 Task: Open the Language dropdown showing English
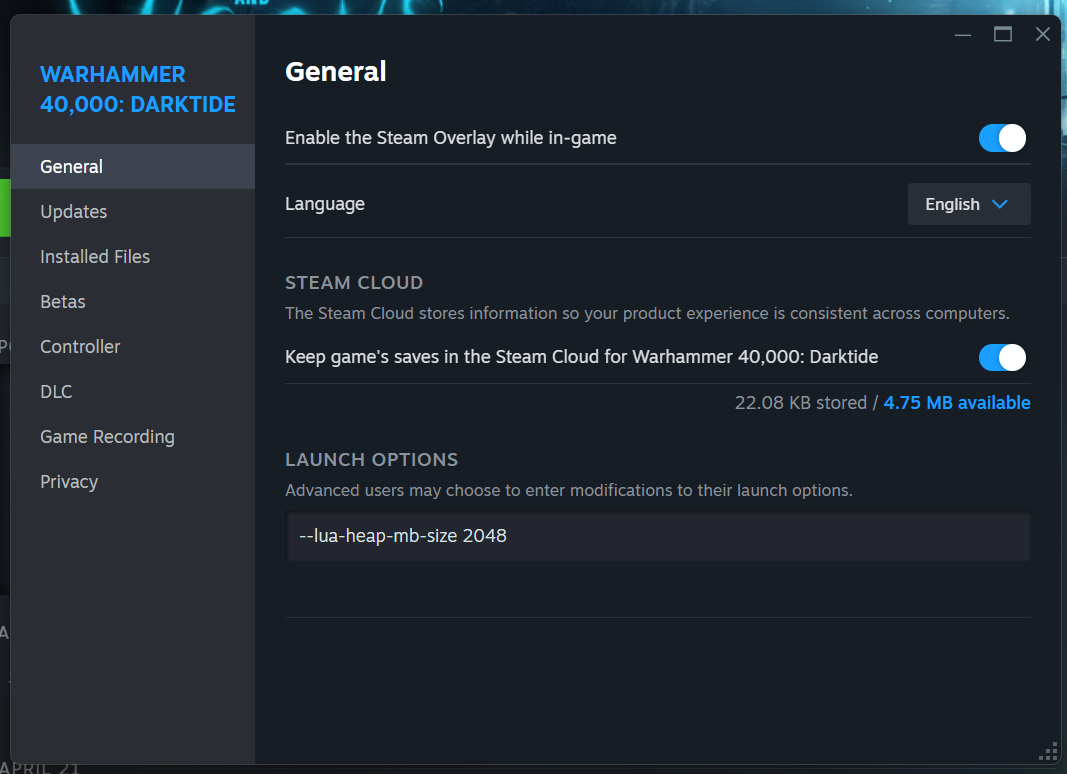pyautogui.click(x=968, y=204)
